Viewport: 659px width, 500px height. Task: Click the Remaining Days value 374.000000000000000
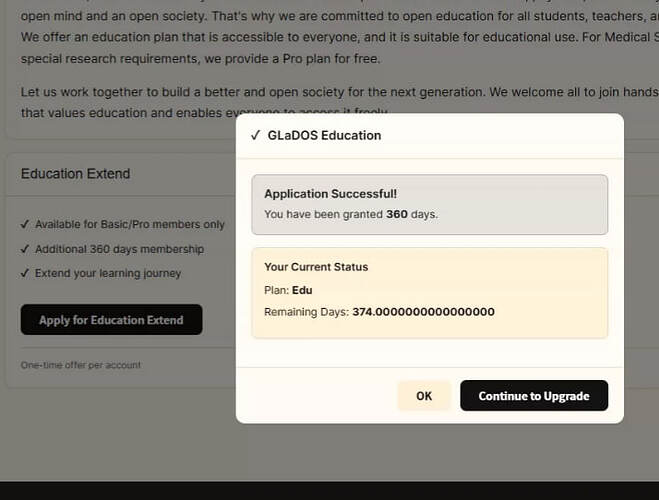click(423, 312)
